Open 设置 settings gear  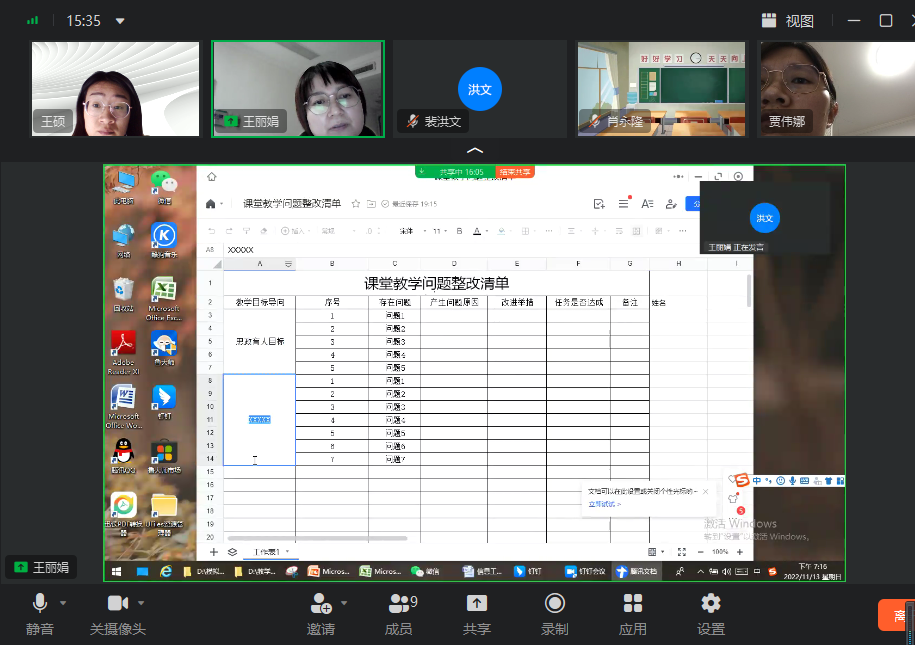click(711, 604)
